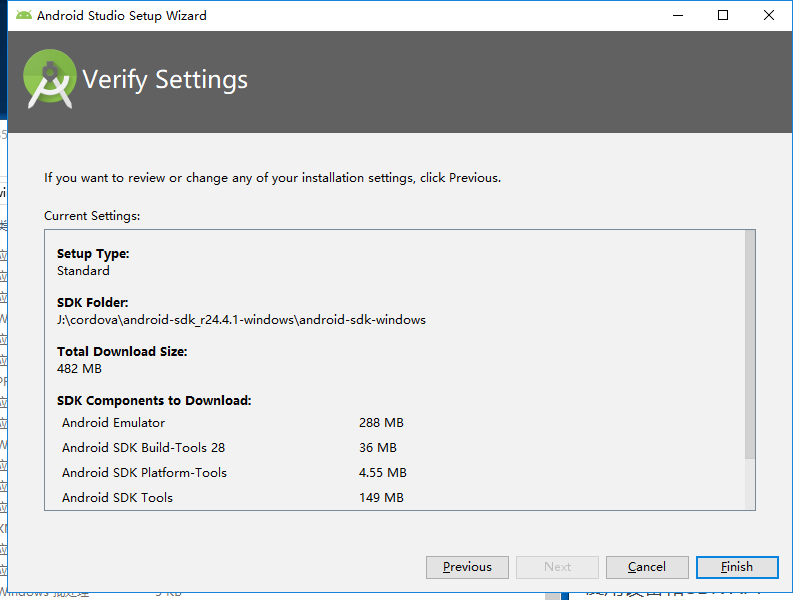The height and width of the screenshot is (600, 800).
Task: Click the Standard setup type value
Action: click(x=83, y=271)
